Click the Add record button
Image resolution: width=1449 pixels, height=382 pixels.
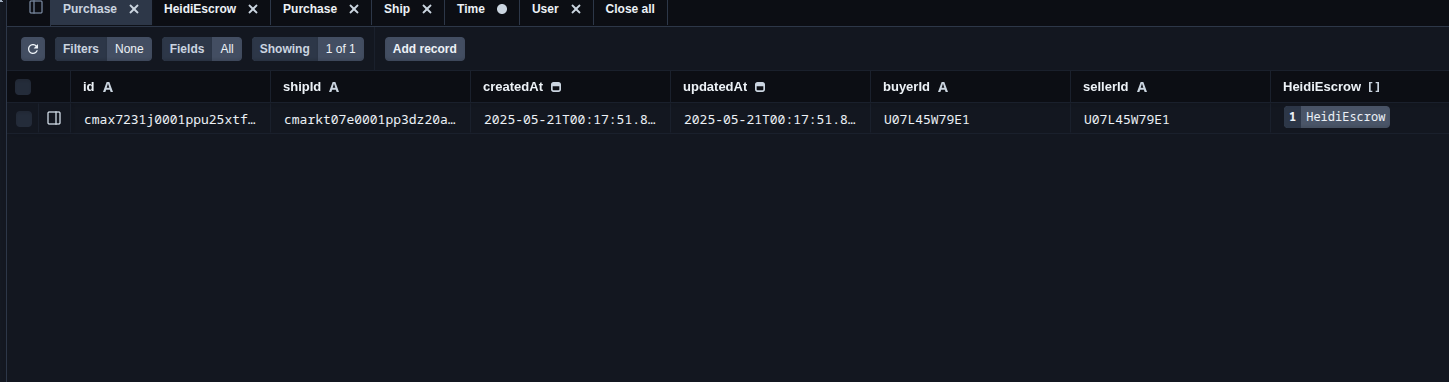(x=425, y=49)
